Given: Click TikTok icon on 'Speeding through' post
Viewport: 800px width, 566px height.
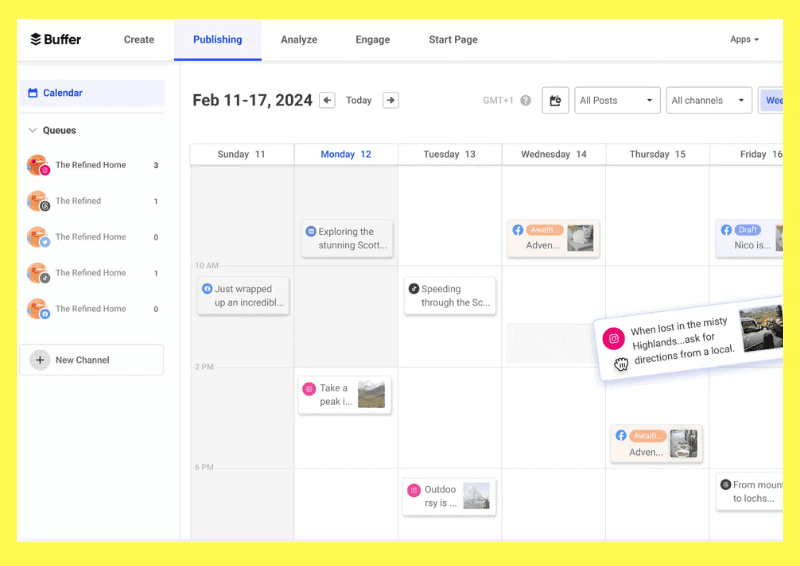Looking at the screenshot, I should pos(414,288).
